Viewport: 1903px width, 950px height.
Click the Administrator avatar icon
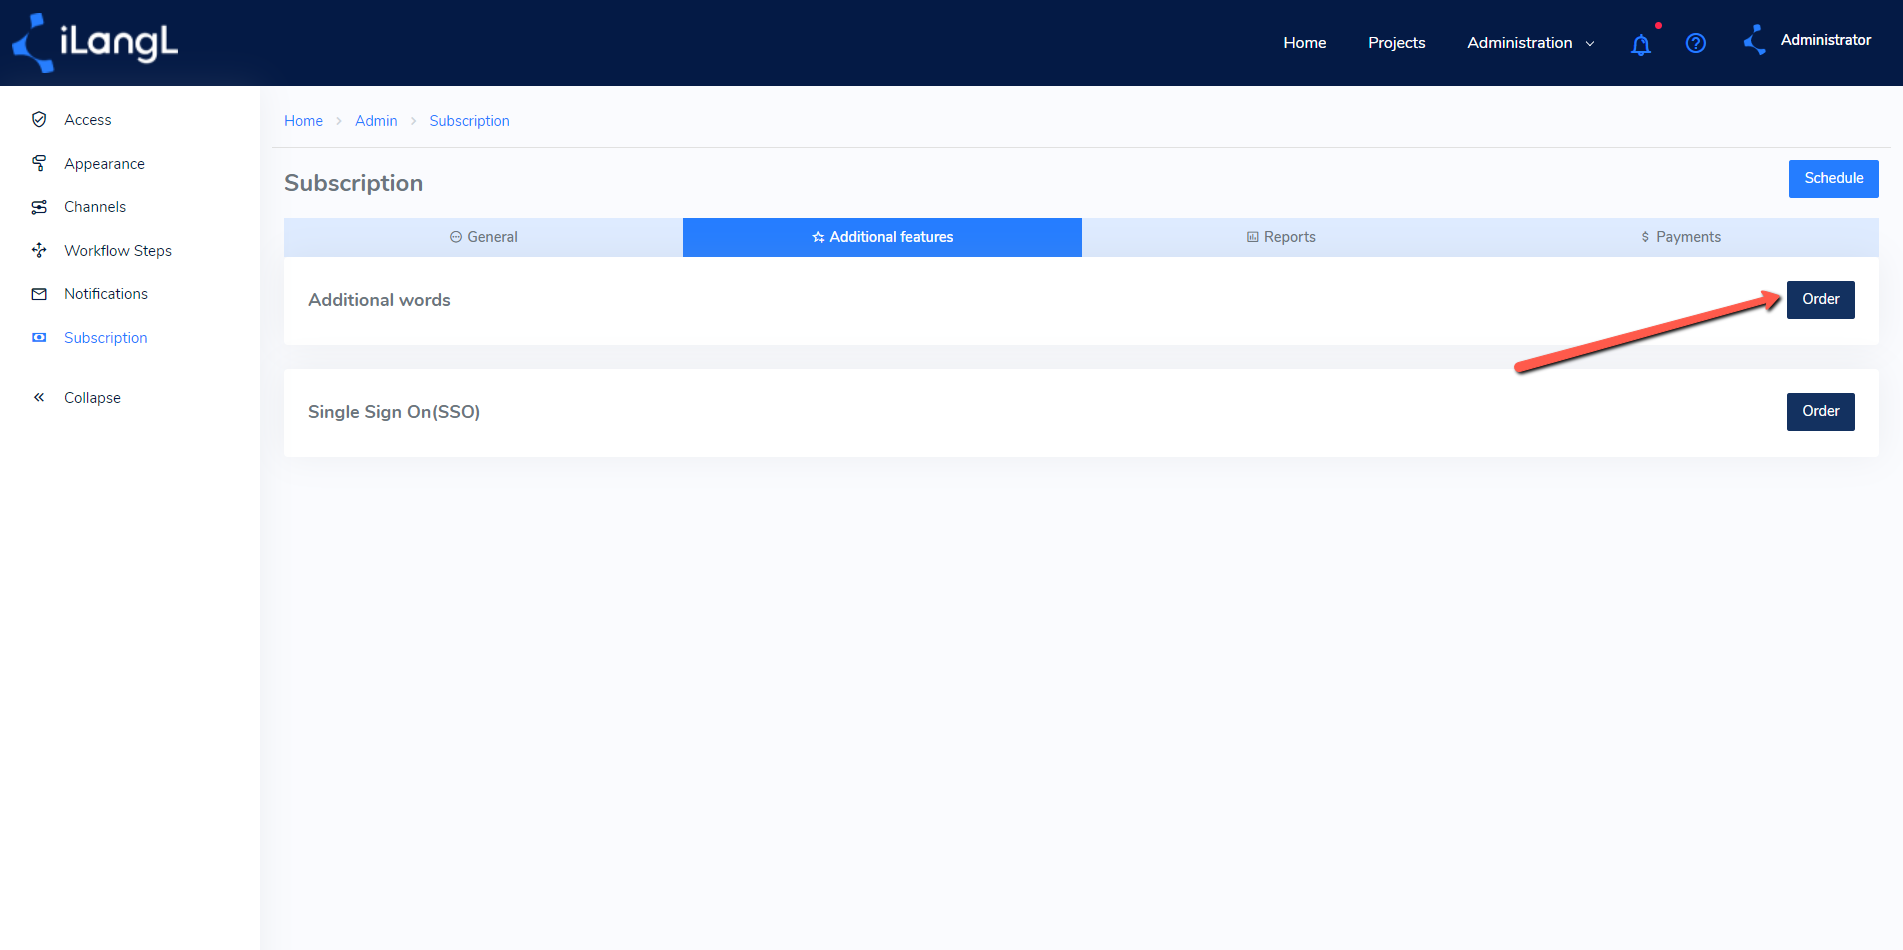[x=1755, y=40]
